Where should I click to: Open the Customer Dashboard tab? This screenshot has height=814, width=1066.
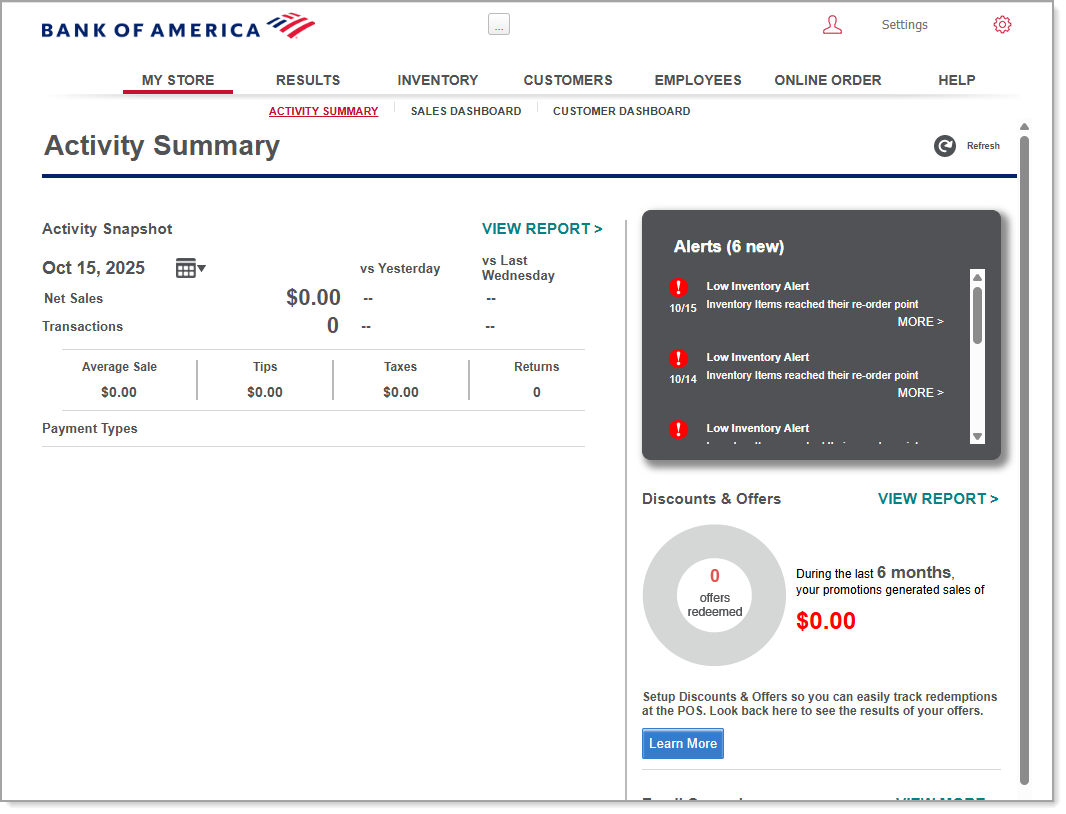coord(621,111)
